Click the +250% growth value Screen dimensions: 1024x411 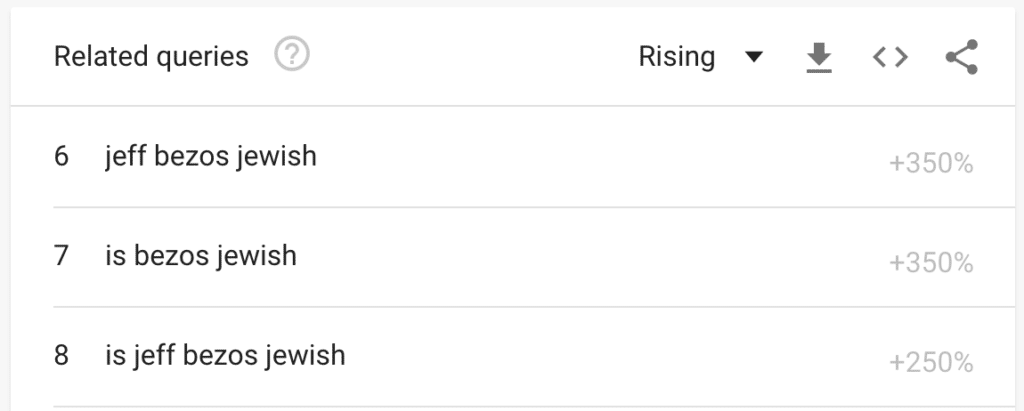pos(931,363)
